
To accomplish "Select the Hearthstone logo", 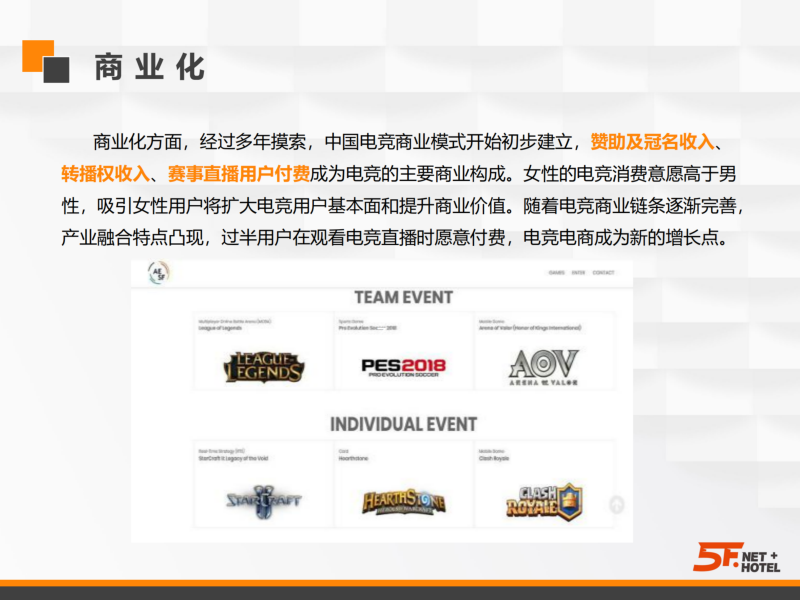I will coord(404,503).
